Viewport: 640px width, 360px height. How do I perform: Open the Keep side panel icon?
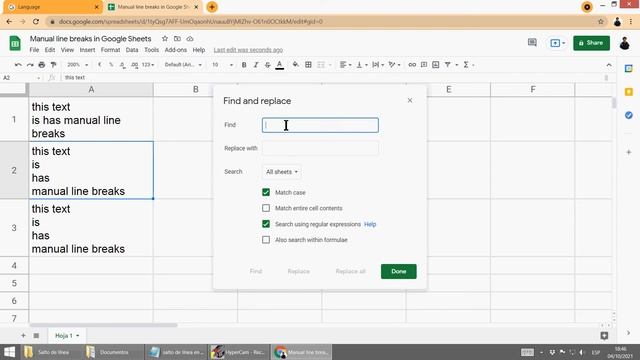pyautogui.click(x=629, y=92)
